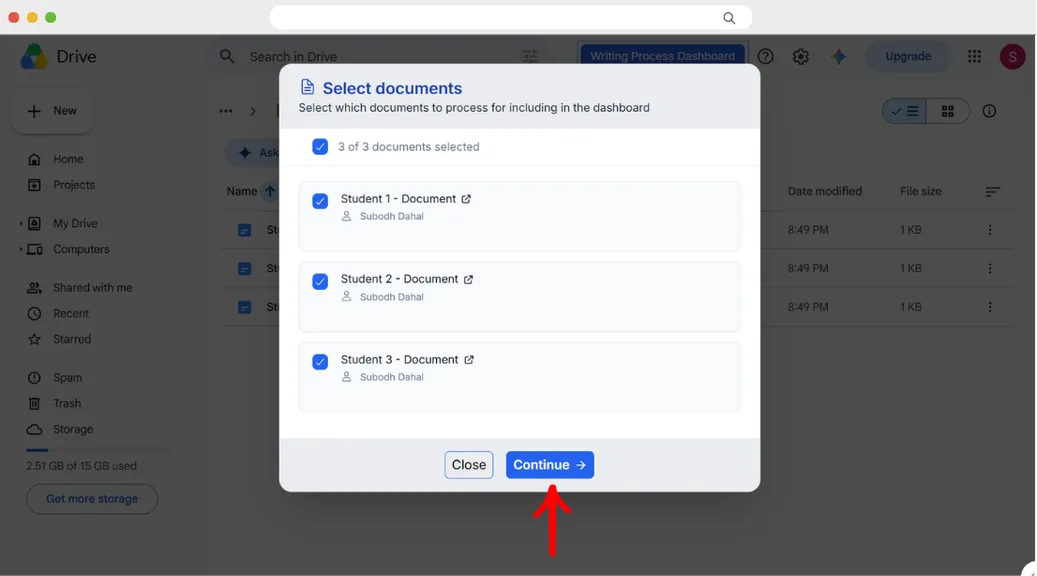Uncheck Student 2 - Document checkbox
The width and height of the screenshot is (1037, 576).
[x=320, y=282]
